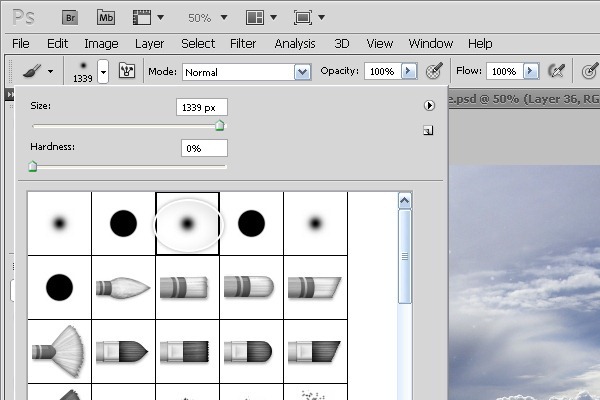Toggle tablet pressure controls opacity
The height and width of the screenshot is (400, 600).
click(x=434, y=72)
